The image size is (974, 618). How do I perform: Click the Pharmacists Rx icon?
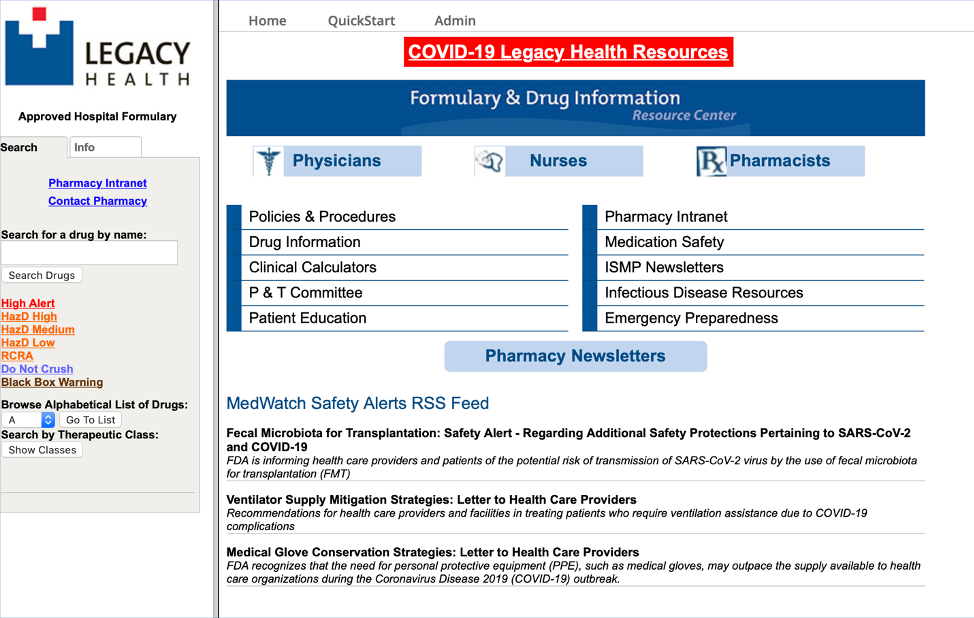point(712,161)
